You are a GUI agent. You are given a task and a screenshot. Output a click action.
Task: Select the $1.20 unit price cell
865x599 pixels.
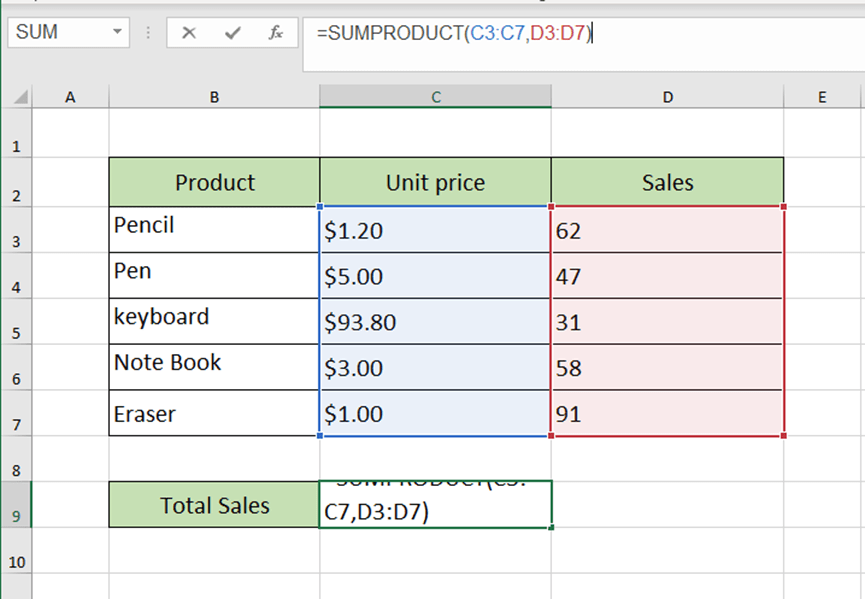[x=435, y=230]
